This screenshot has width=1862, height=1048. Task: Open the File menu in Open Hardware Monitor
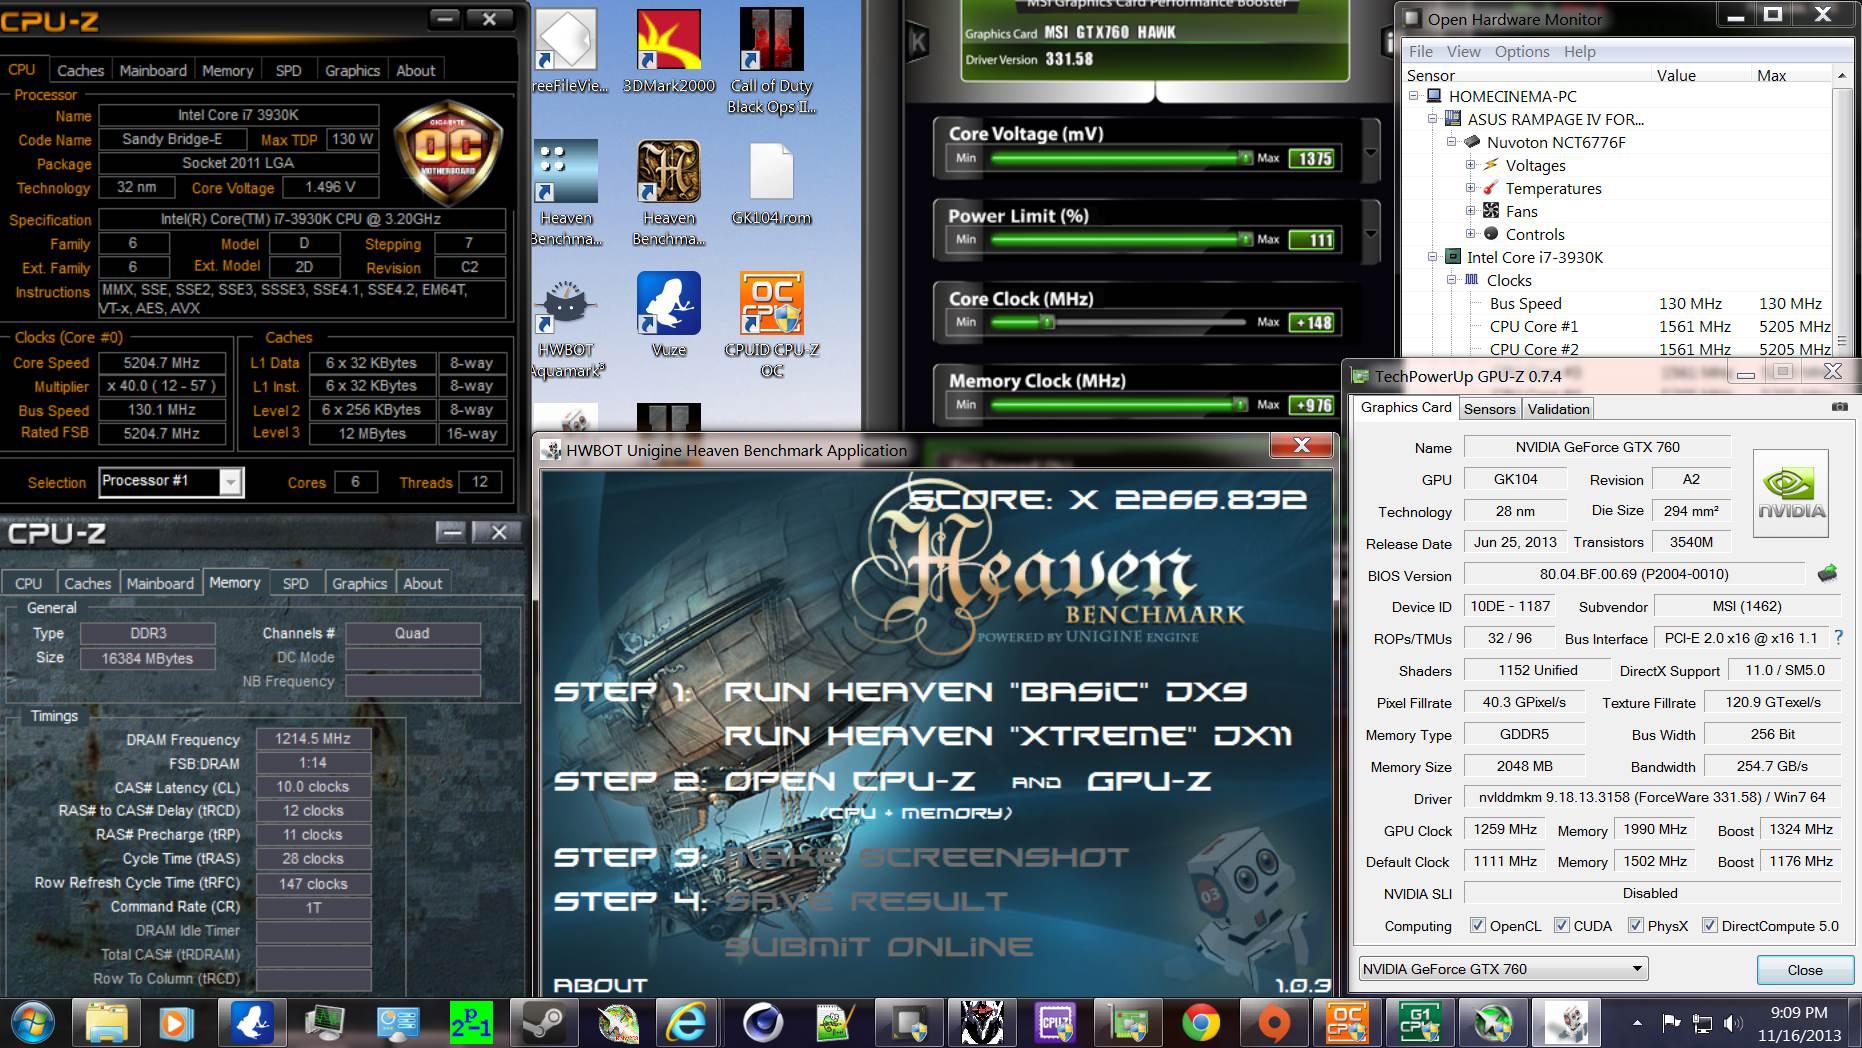tap(1420, 51)
